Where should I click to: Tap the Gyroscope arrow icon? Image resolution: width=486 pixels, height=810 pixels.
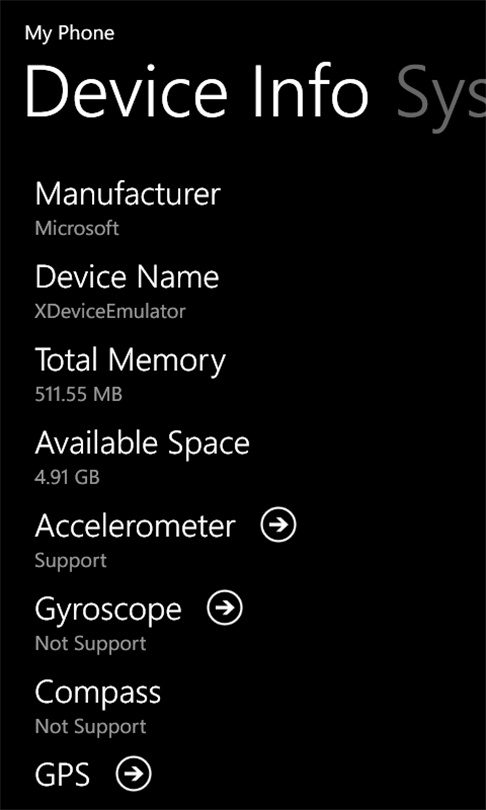(x=225, y=608)
